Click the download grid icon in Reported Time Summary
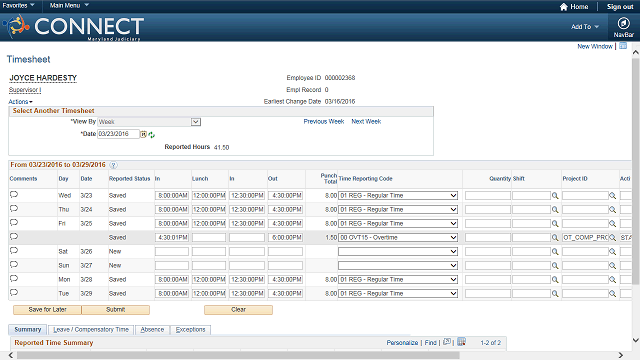 pos(462,342)
